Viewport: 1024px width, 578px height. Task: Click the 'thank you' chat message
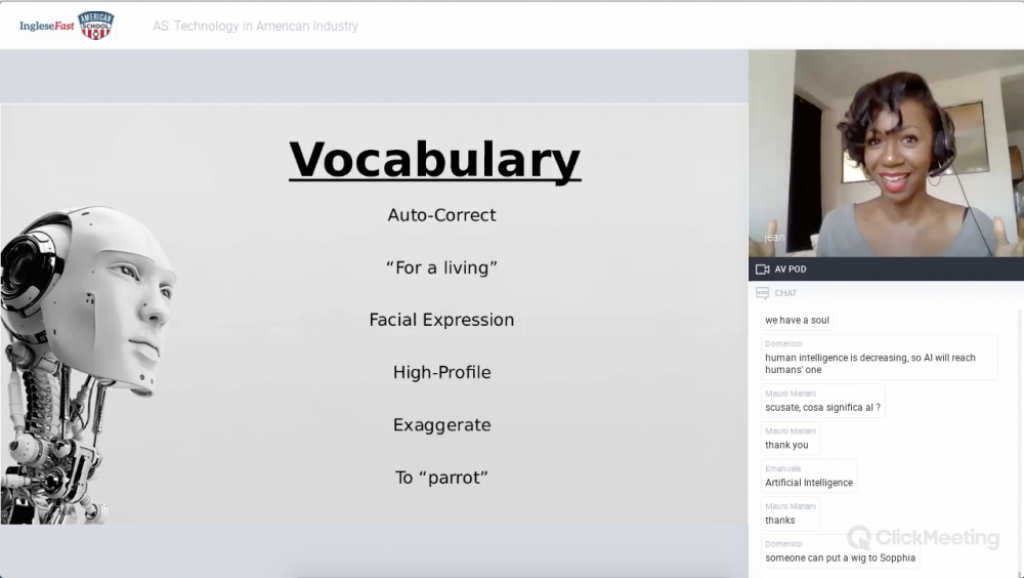787,445
